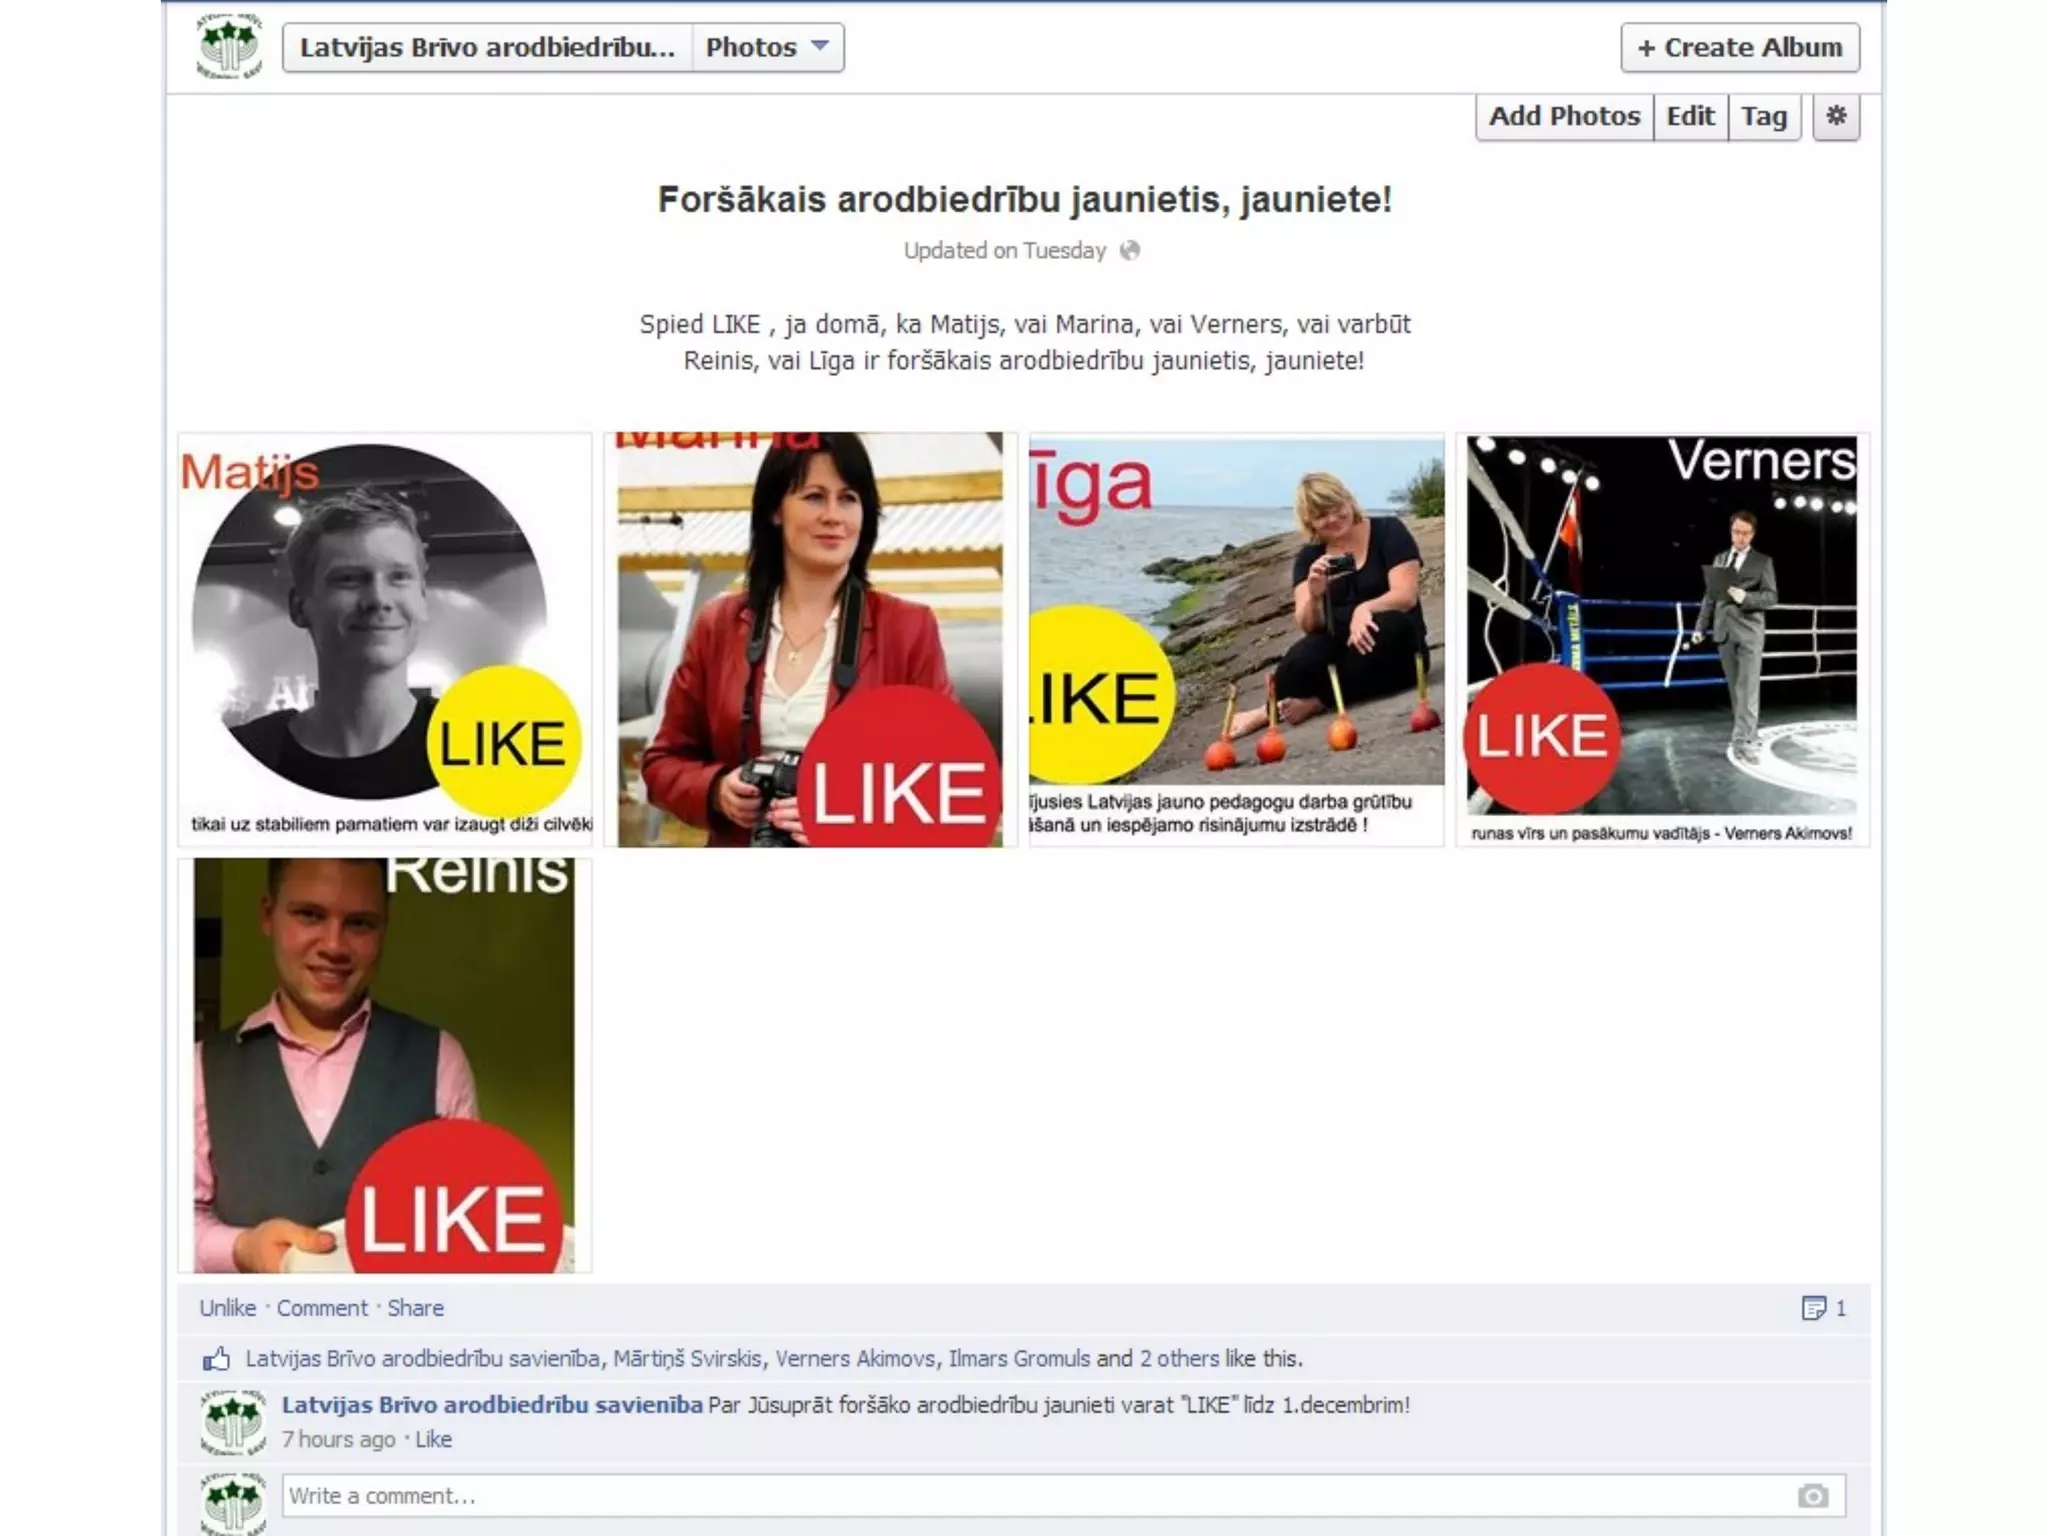Open the Photos dropdown menu
This screenshot has width=2048, height=1536.
[x=767, y=47]
